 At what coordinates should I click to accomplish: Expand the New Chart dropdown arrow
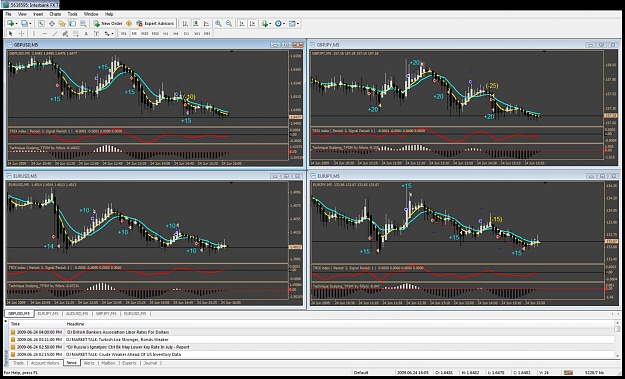[x=16, y=24]
